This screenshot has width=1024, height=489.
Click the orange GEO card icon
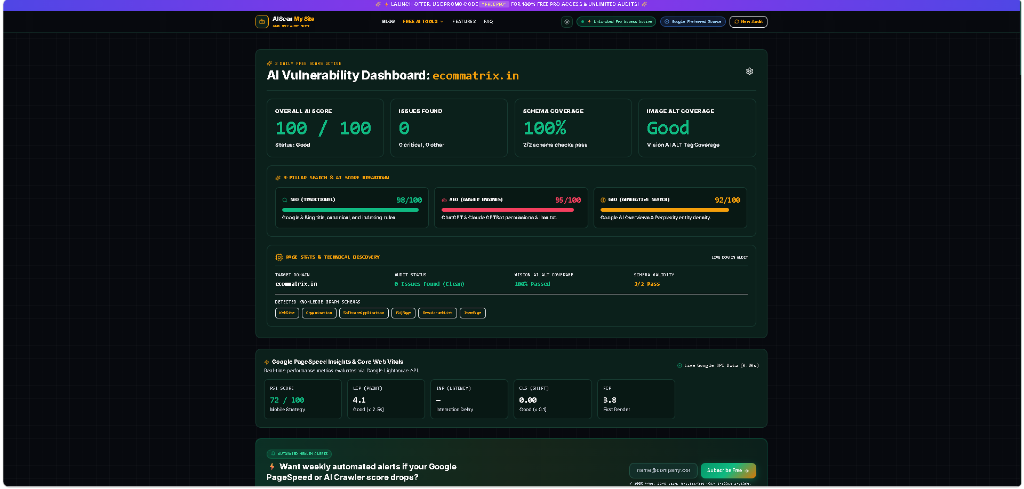click(x=603, y=200)
